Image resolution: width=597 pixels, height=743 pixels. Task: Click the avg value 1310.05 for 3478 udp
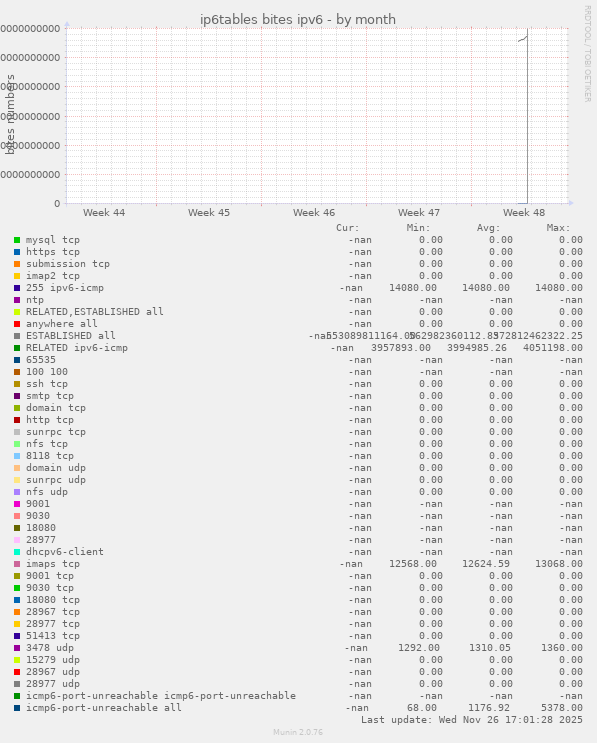point(490,648)
